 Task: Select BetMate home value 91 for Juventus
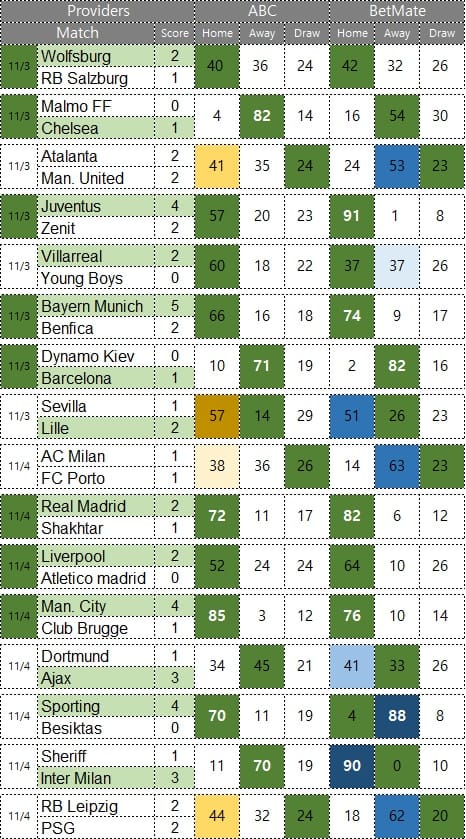[352, 216]
